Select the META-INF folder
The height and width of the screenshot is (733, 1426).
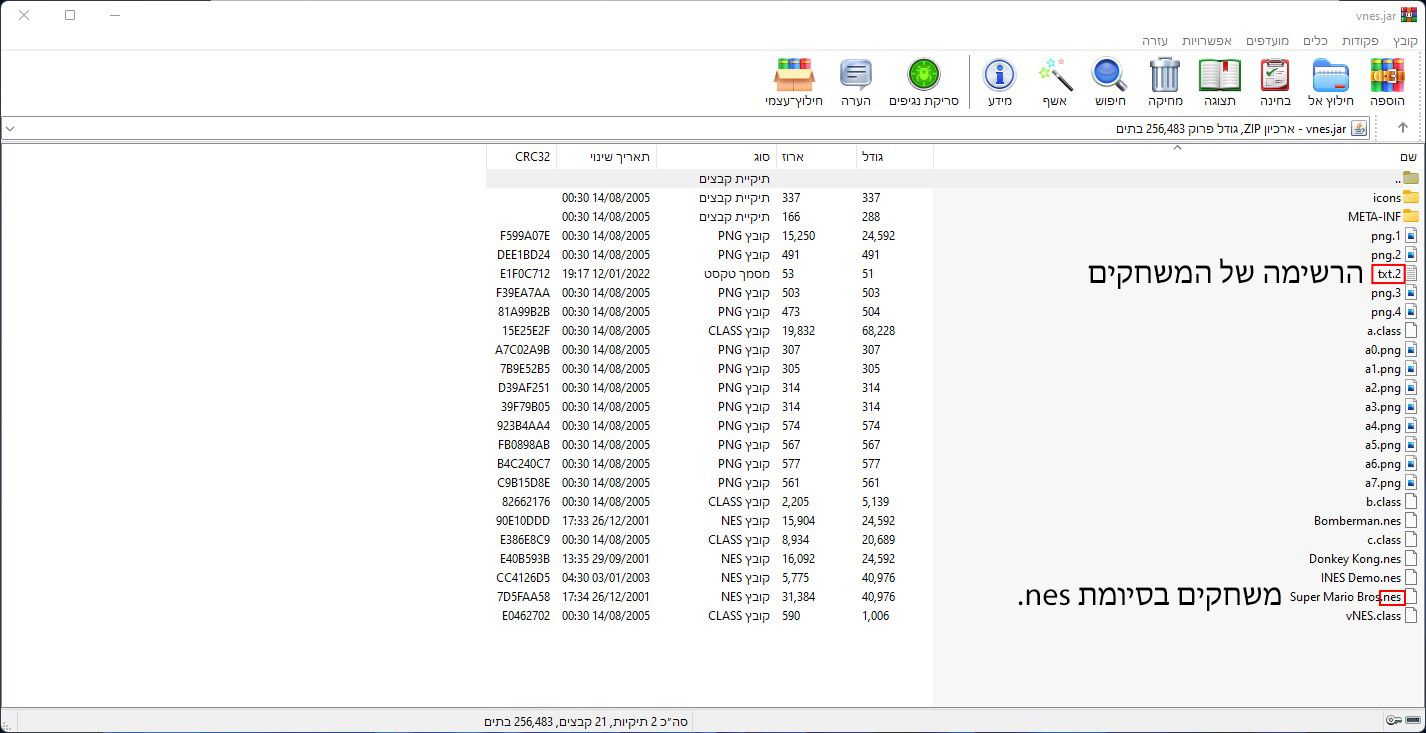[1374, 217]
